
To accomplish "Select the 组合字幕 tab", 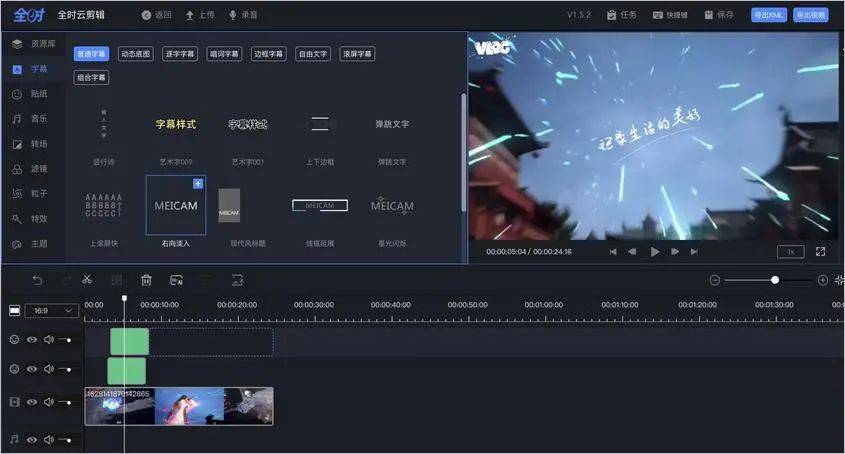I will click(91, 78).
